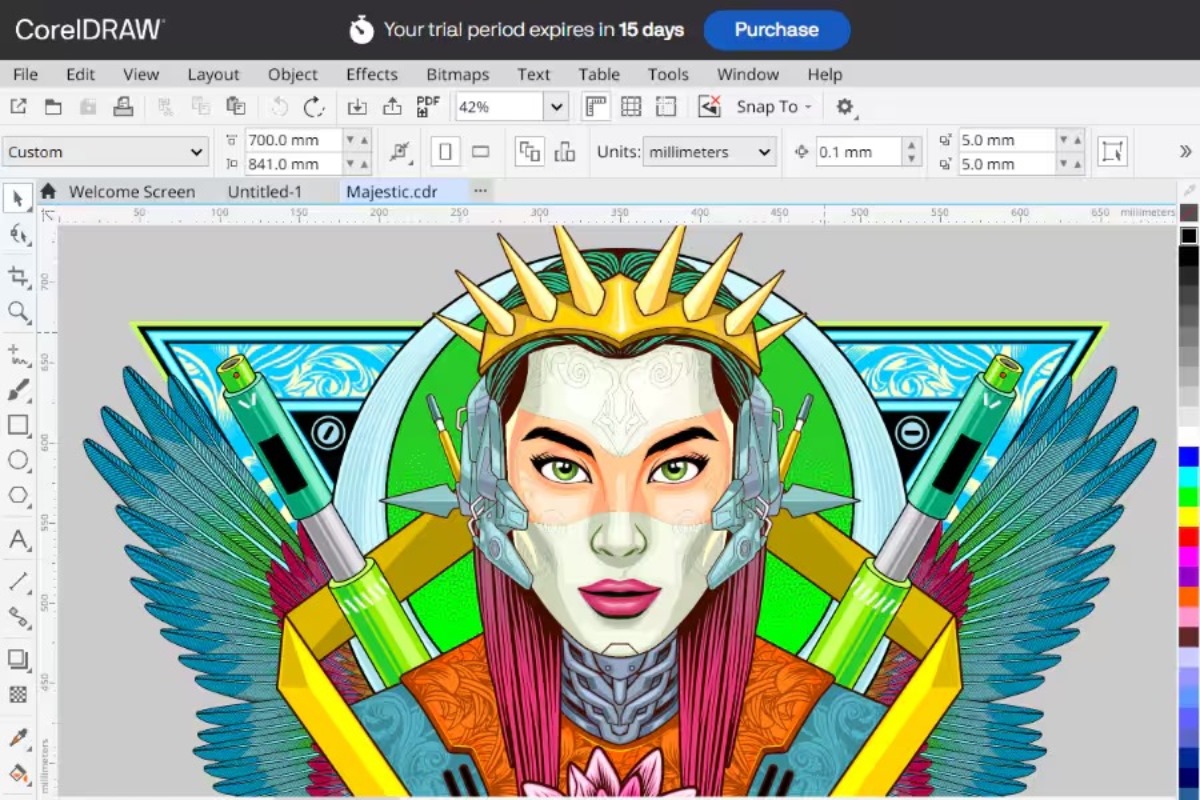The height and width of the screenshot is (800, 1200).
Task: Select the Pick tool
Action: (x=16, y=198)
